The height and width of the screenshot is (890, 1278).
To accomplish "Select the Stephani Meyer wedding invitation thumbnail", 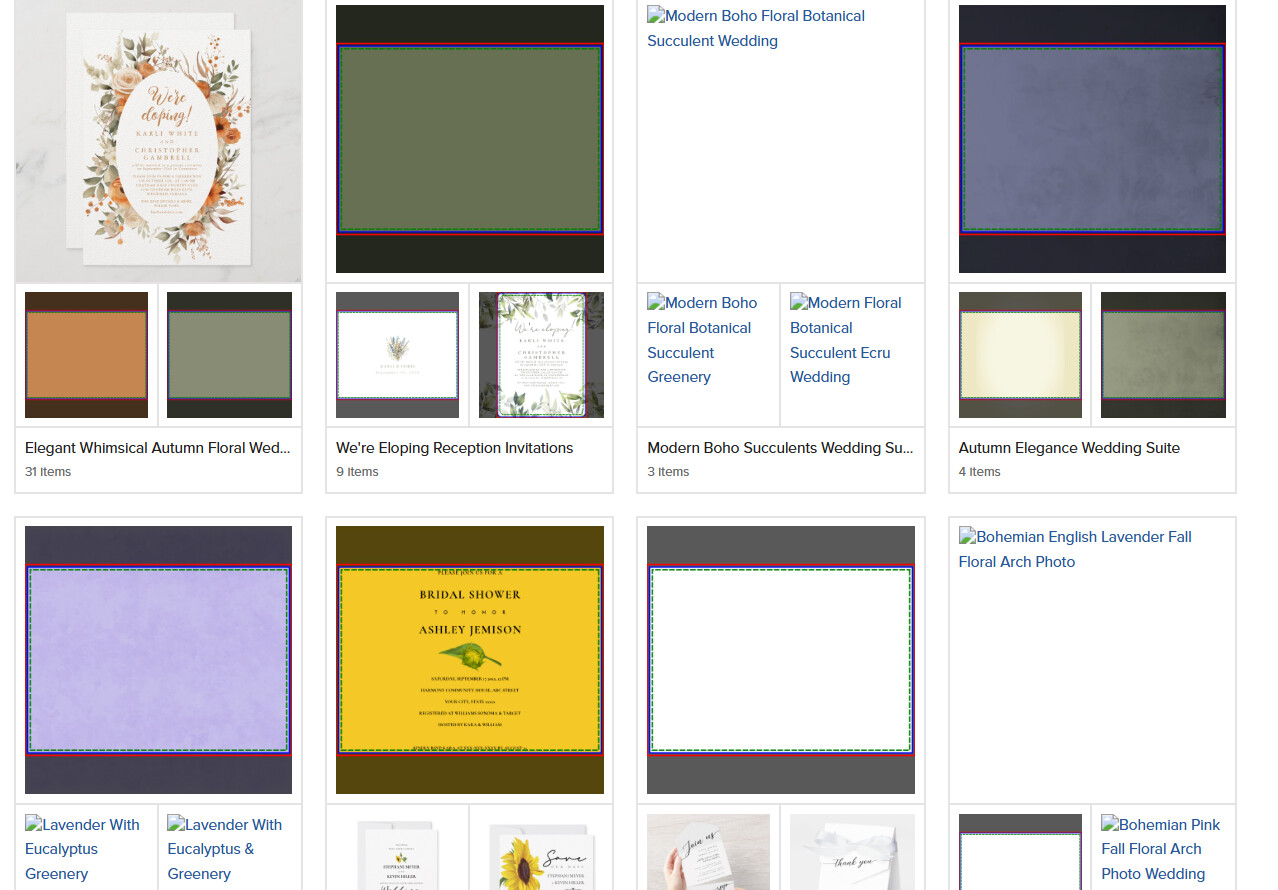I will pos(397,852).
